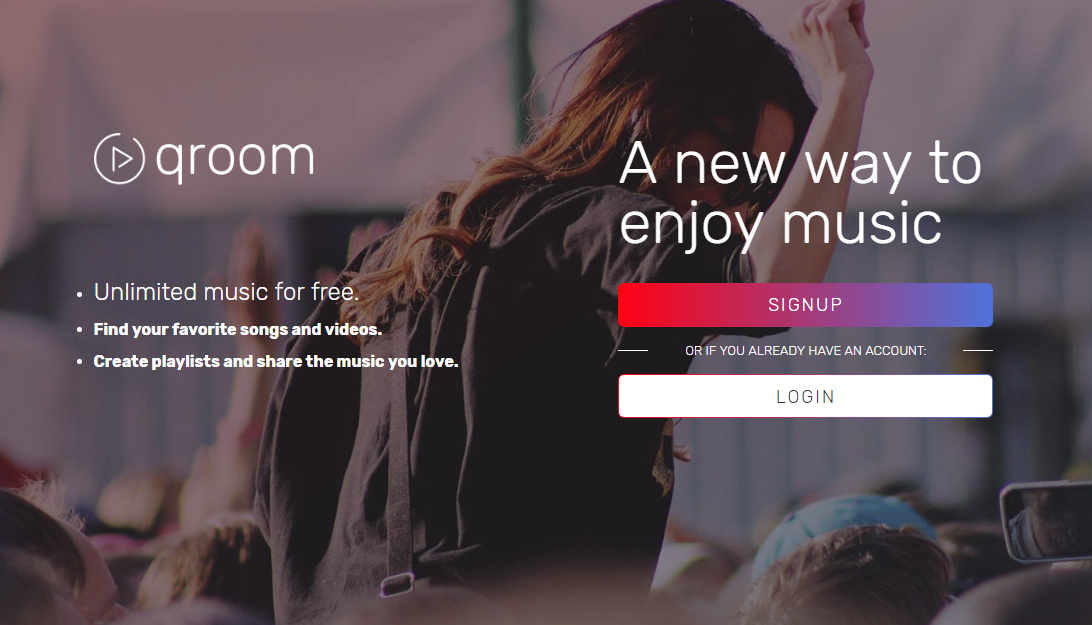Click "Find your favorite songs and videos." line
Viewport: 1092px width, 625px height.
[x=237, y=330]
